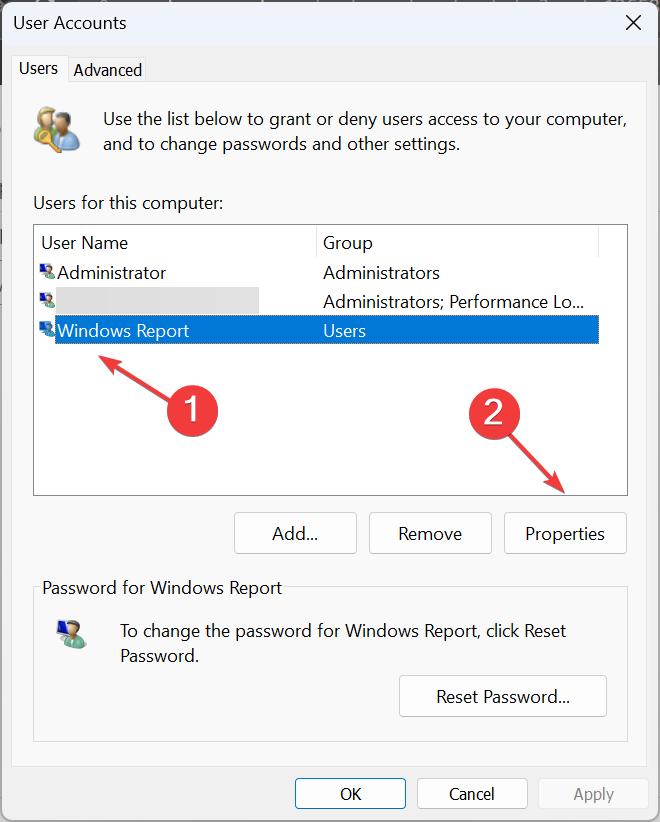This screenshot has width=660, height=822.
Task: Select the Users tab
Action: point(39,69)
